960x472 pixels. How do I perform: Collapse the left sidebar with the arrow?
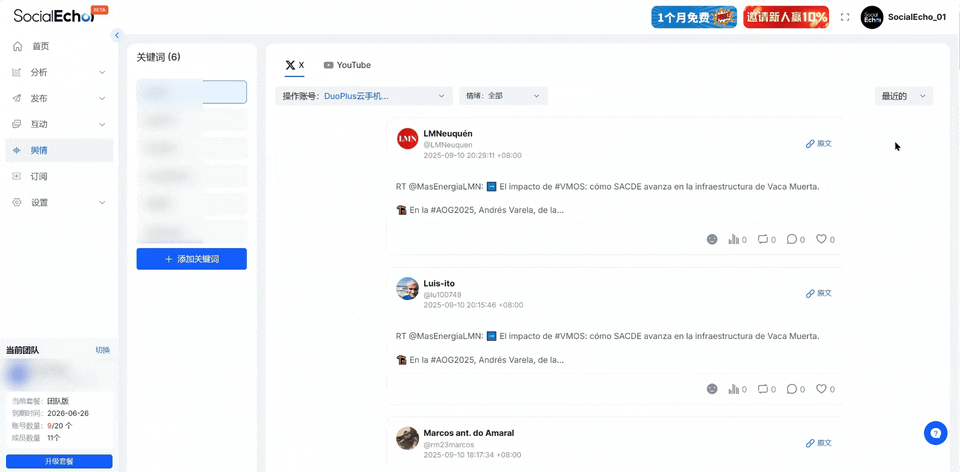pyautogui.click(x=117, y=35)
